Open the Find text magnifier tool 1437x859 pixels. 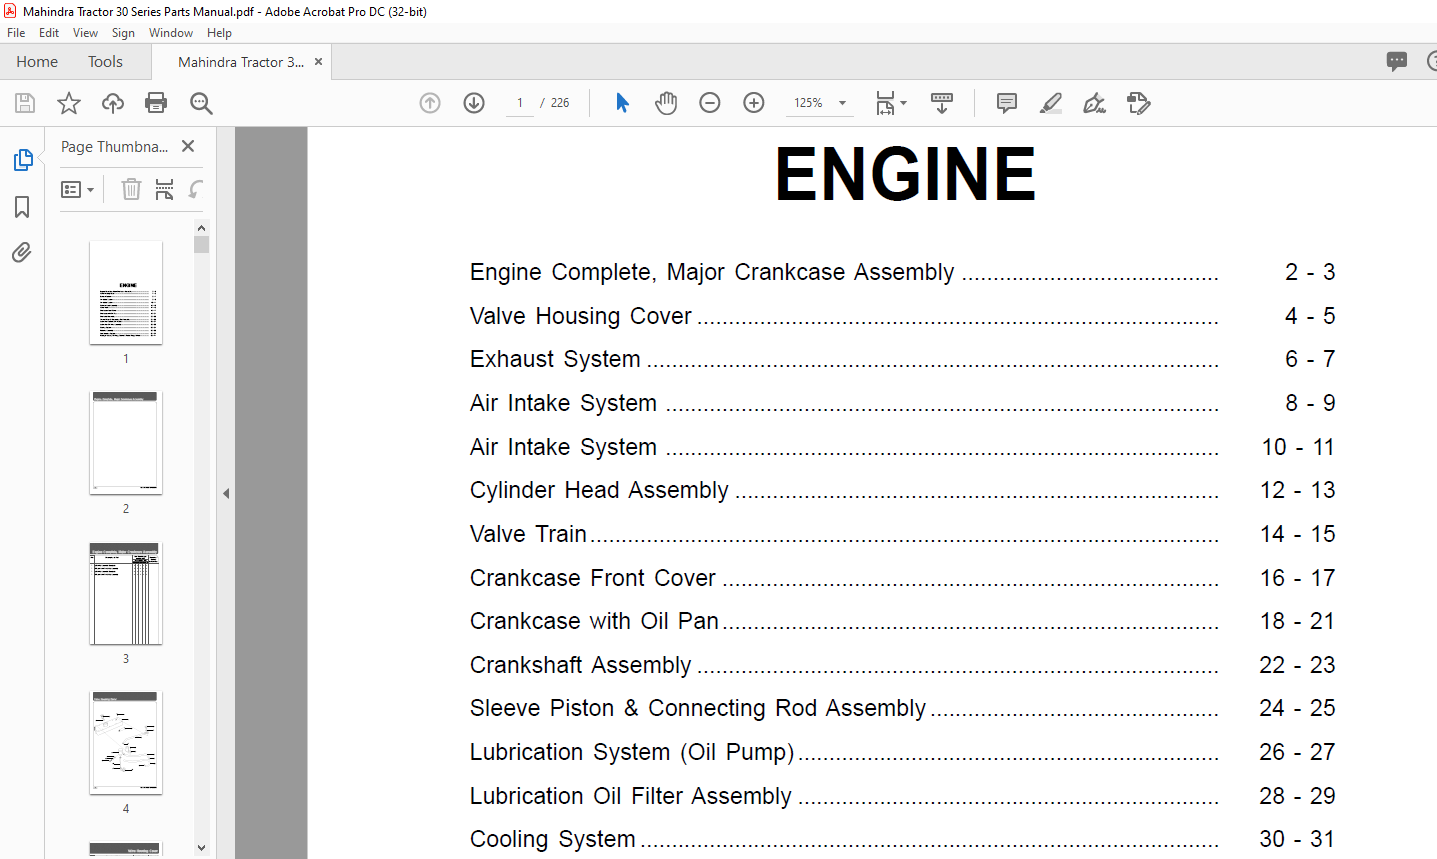pyautogui.click(x=201, y=103)
